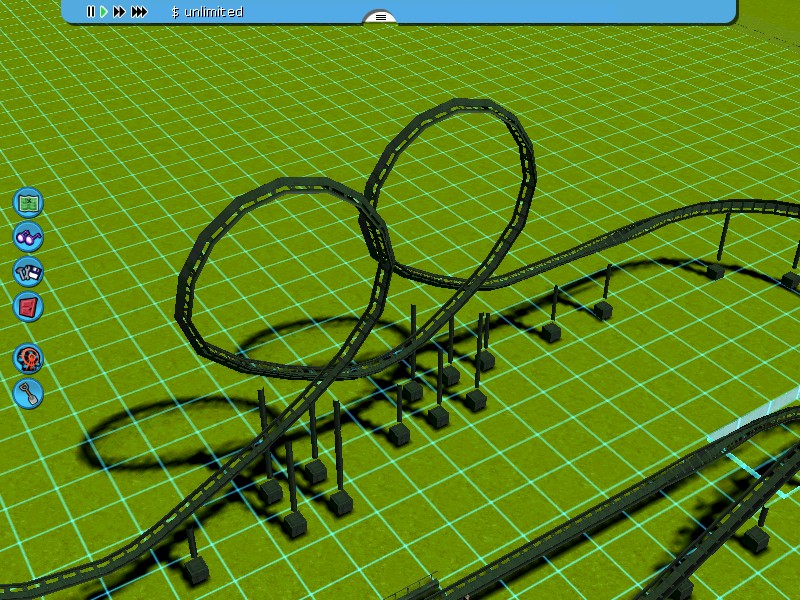Click the red exit door icon
Image resolution: width=800 pixels, height=600 pixels.
[28, 306]
